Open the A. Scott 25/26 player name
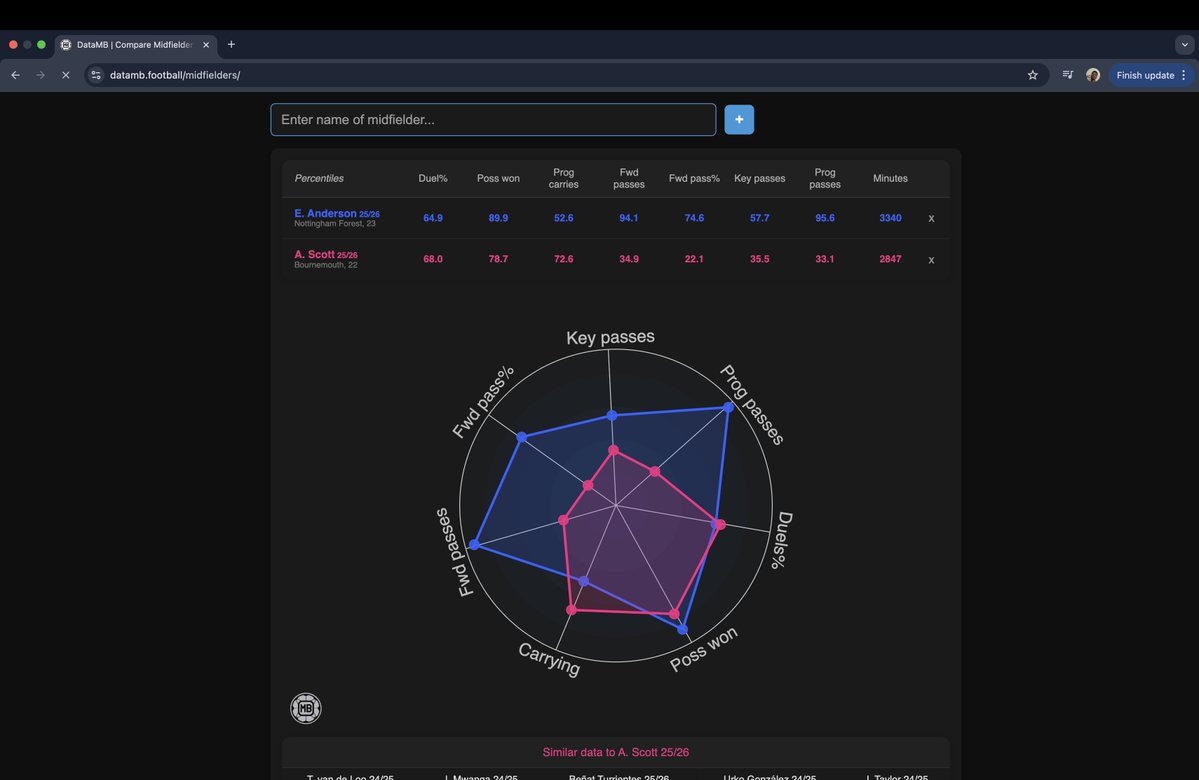The height and width of the screenshot is (780, 1199). coord(326,255)
